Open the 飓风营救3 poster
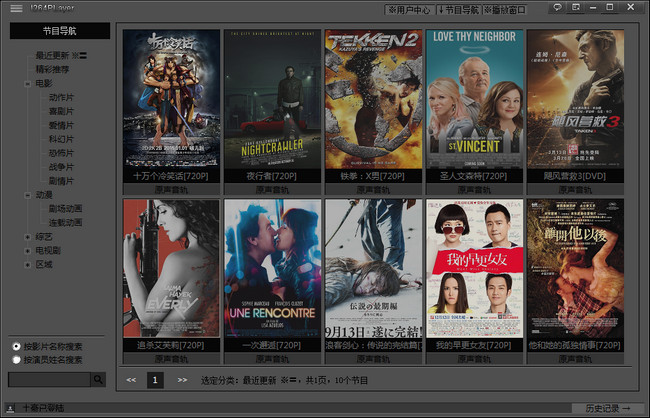This screenshot has height=418, width=650. 575,99
